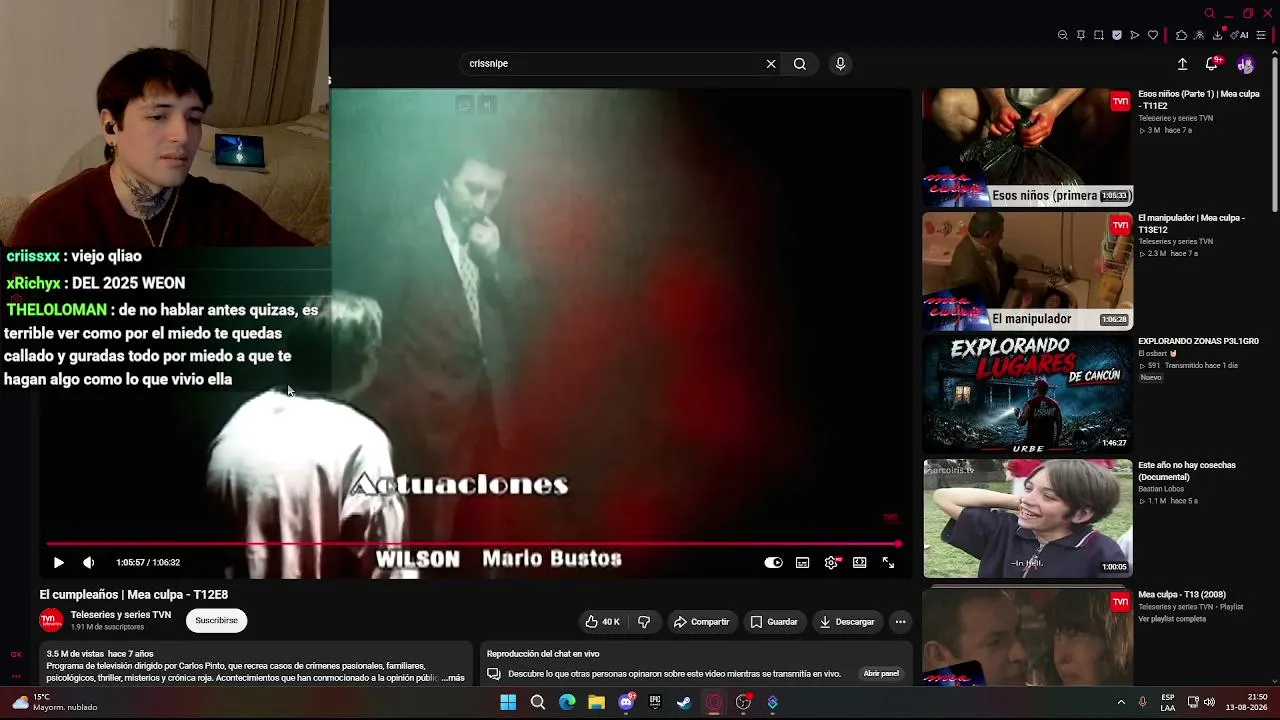Switch to theater mode view
1280x720 pixels.
859,563
